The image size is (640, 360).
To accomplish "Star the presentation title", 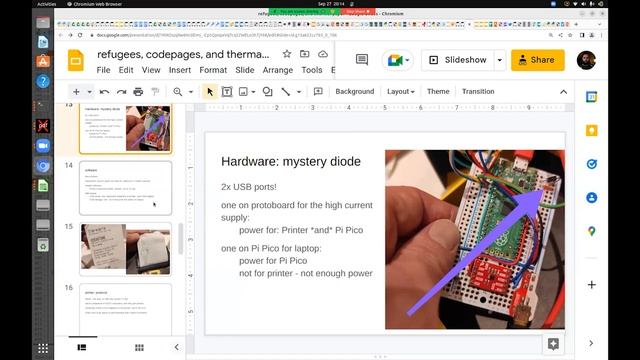I will (x=287, y=54).
